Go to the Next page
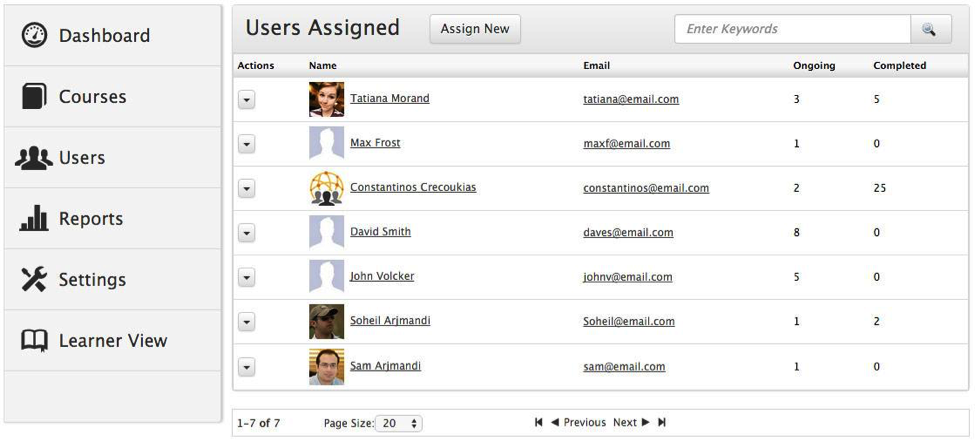This screenshot has width=975, height=442. click(x=631, y=423)
